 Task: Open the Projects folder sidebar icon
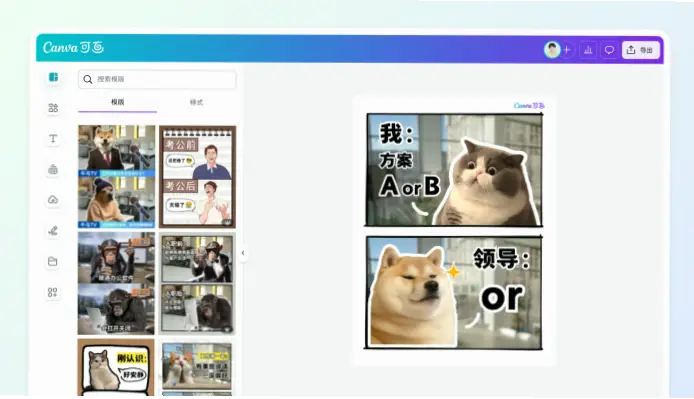click(53, 261)
